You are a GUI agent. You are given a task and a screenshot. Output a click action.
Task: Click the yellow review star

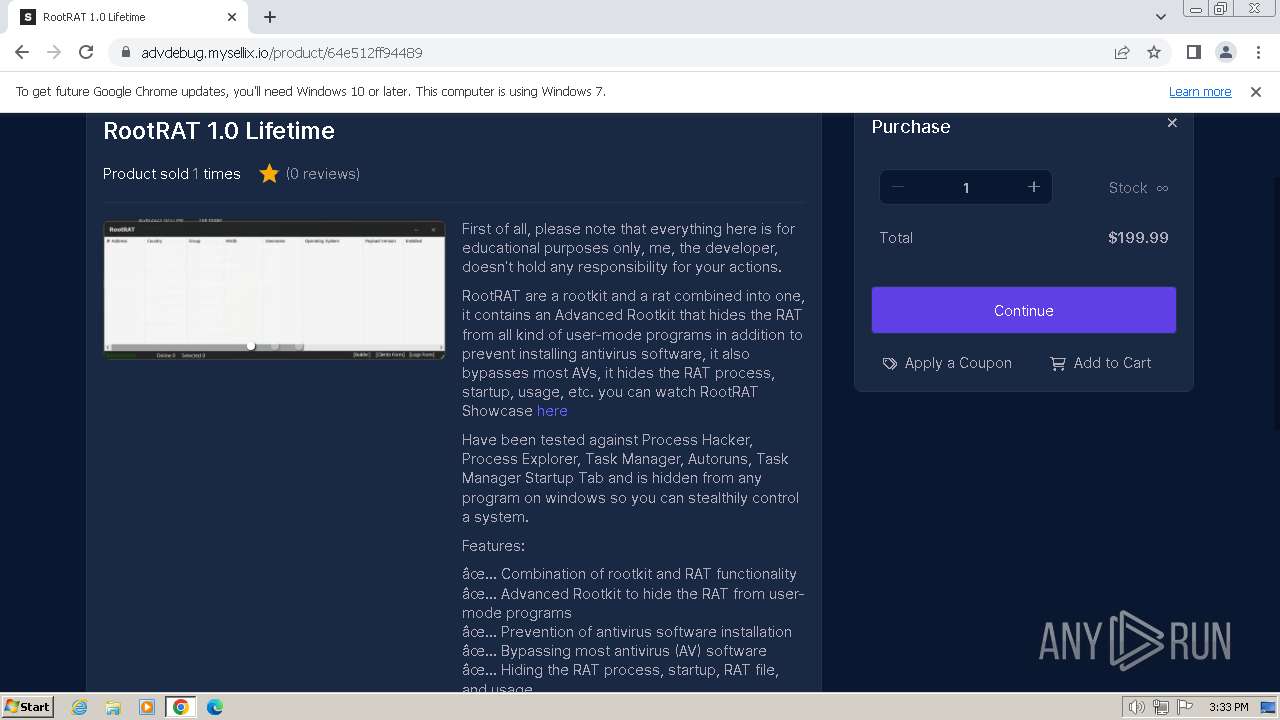[x=269, y=174]
